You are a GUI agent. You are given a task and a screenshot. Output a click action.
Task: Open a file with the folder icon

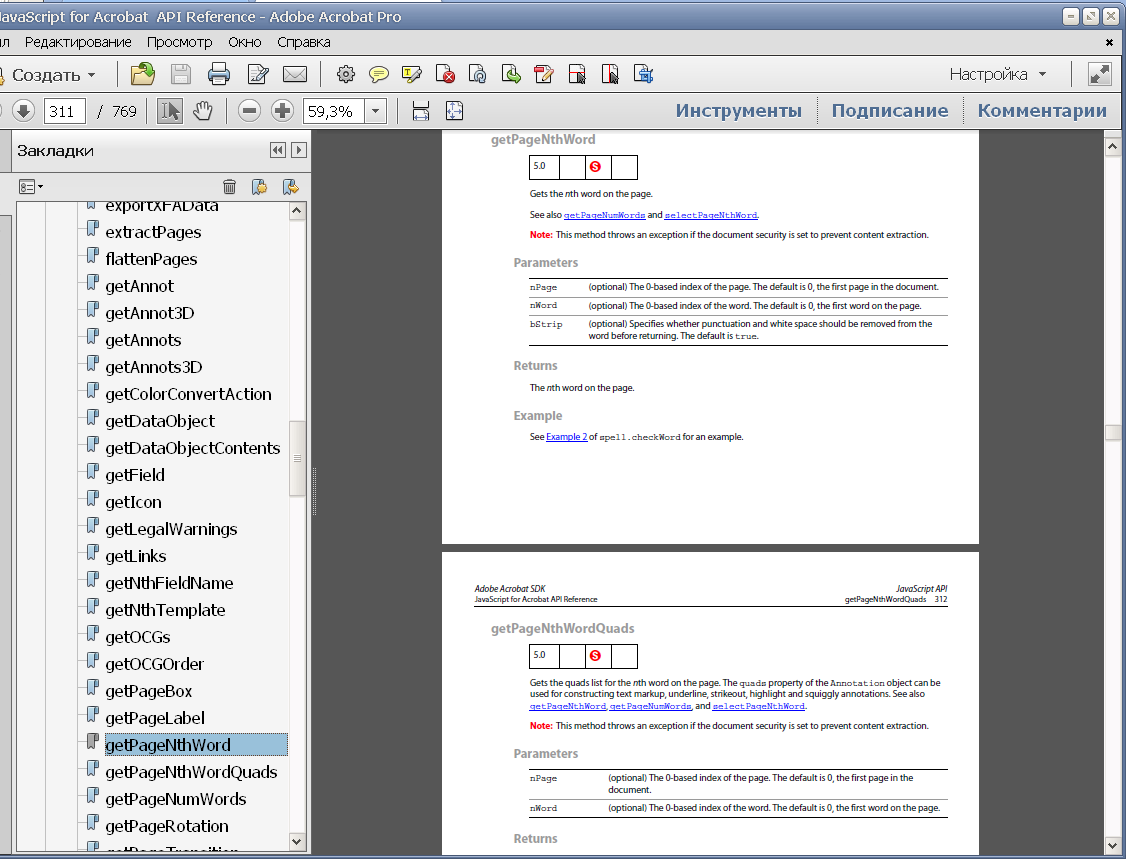142,74
